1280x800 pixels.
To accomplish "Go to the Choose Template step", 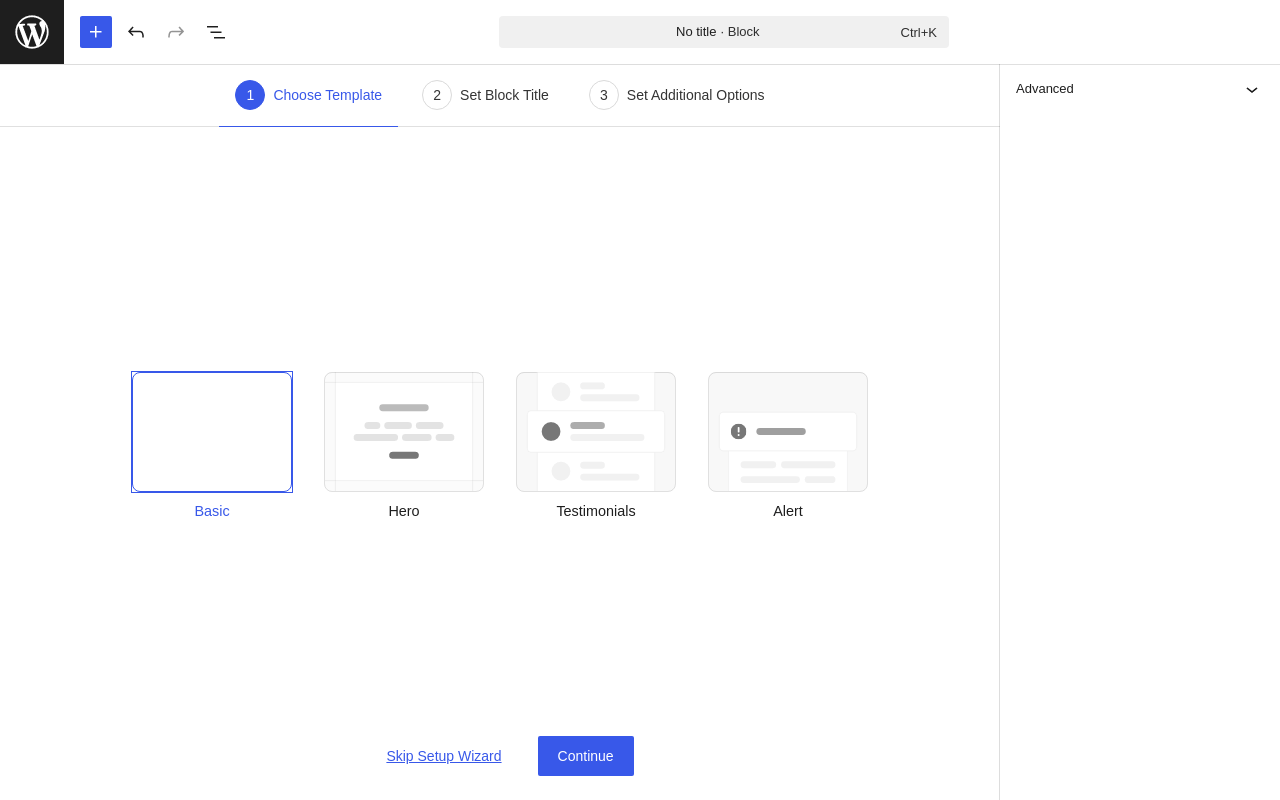I will pos(308,95).
